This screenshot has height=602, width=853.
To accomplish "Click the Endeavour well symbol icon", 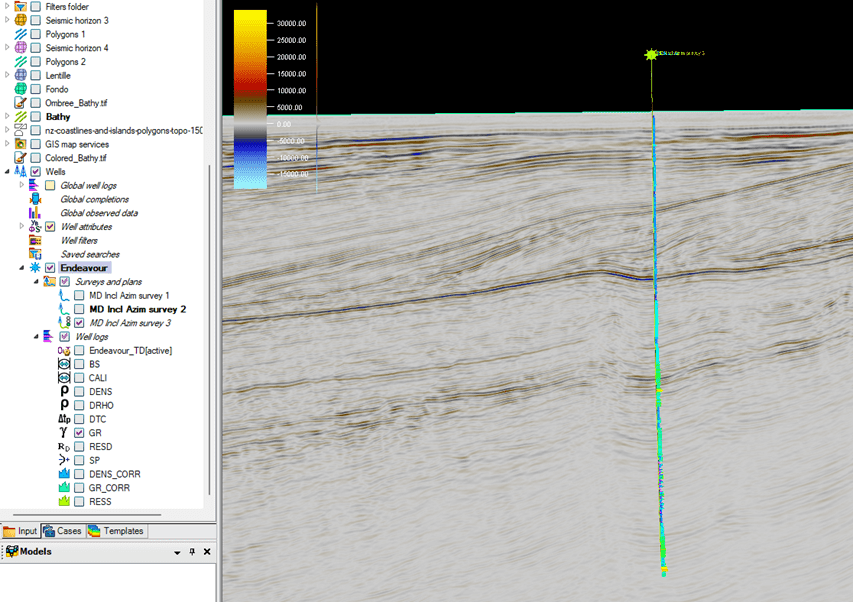I will (35, 268).
